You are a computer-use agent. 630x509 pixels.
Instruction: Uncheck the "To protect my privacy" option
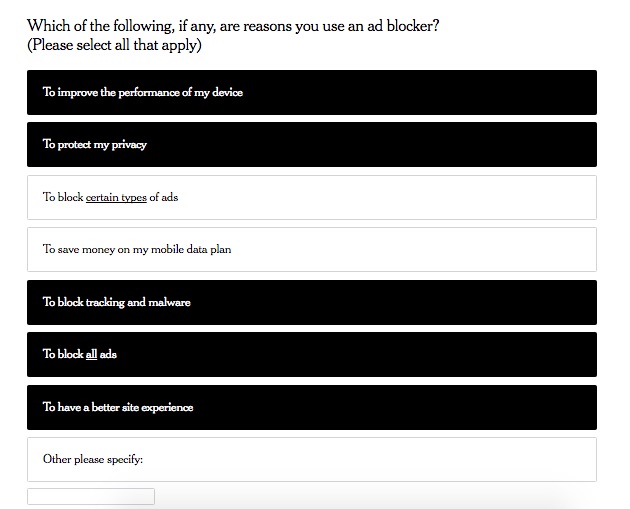[x=311, y=144]
